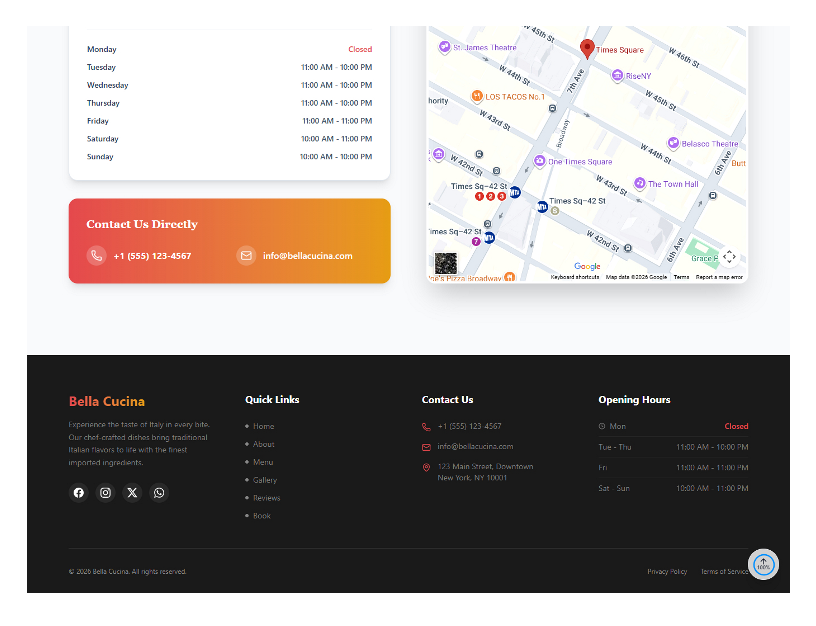This screenshot has width=816, height=626.
Task: Click the Tue - Thu footer hours row
Action: pyautogui.click(x=673, y=447)
